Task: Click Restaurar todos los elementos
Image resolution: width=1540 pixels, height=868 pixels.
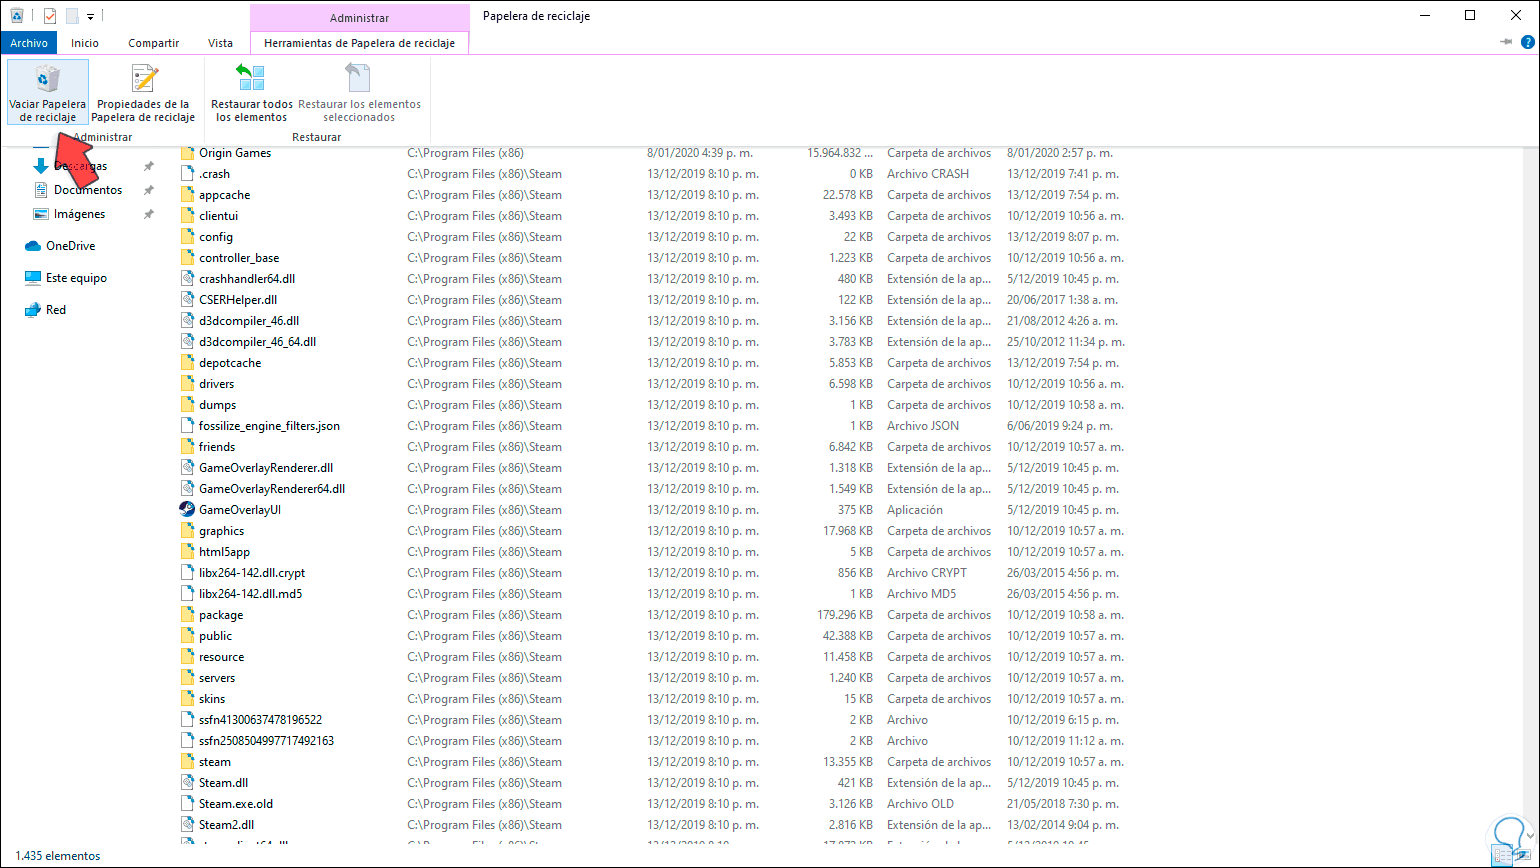Action: coord(252,92)
